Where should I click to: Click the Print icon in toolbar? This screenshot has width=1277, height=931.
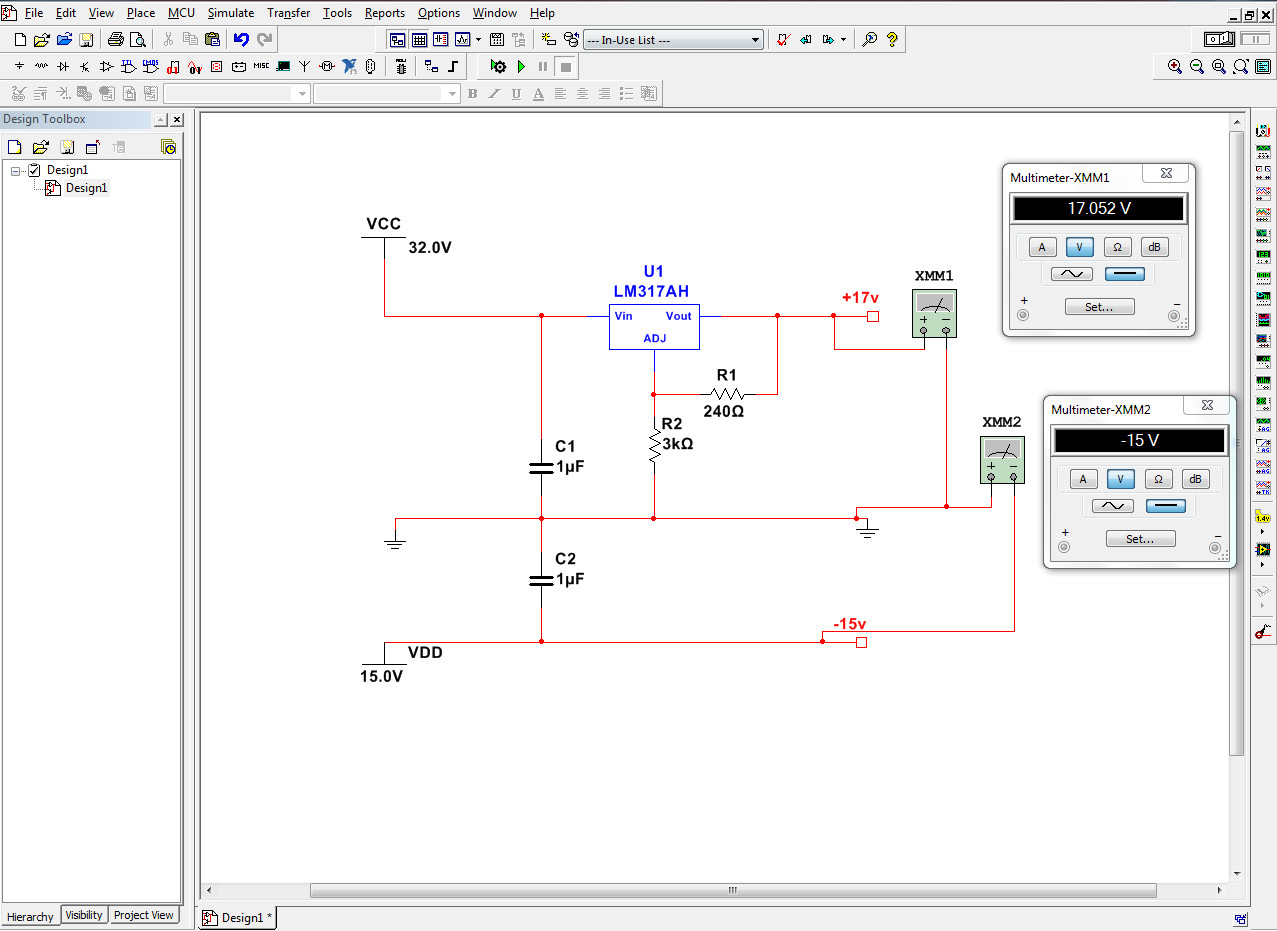(x=116, y=40)
